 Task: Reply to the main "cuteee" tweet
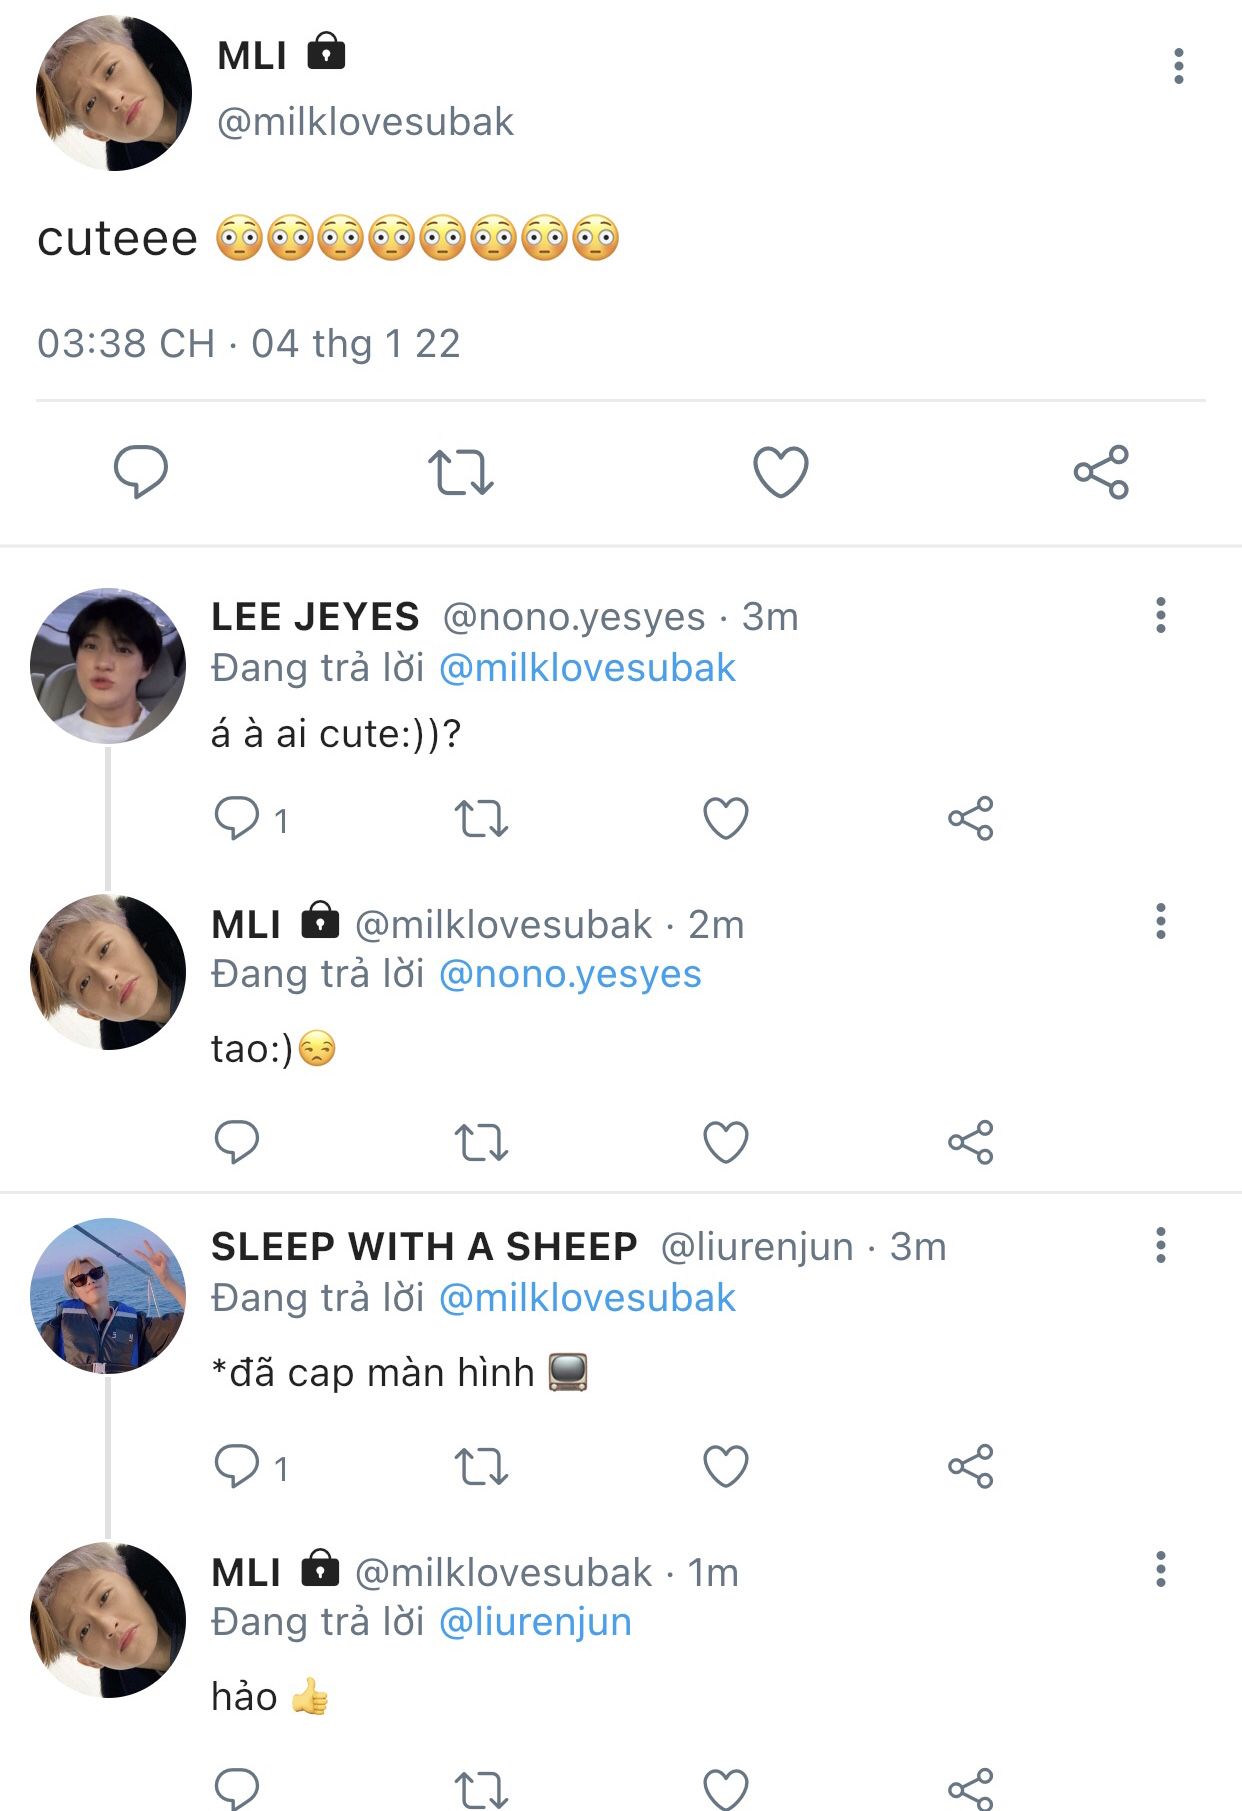pos(141,472)
